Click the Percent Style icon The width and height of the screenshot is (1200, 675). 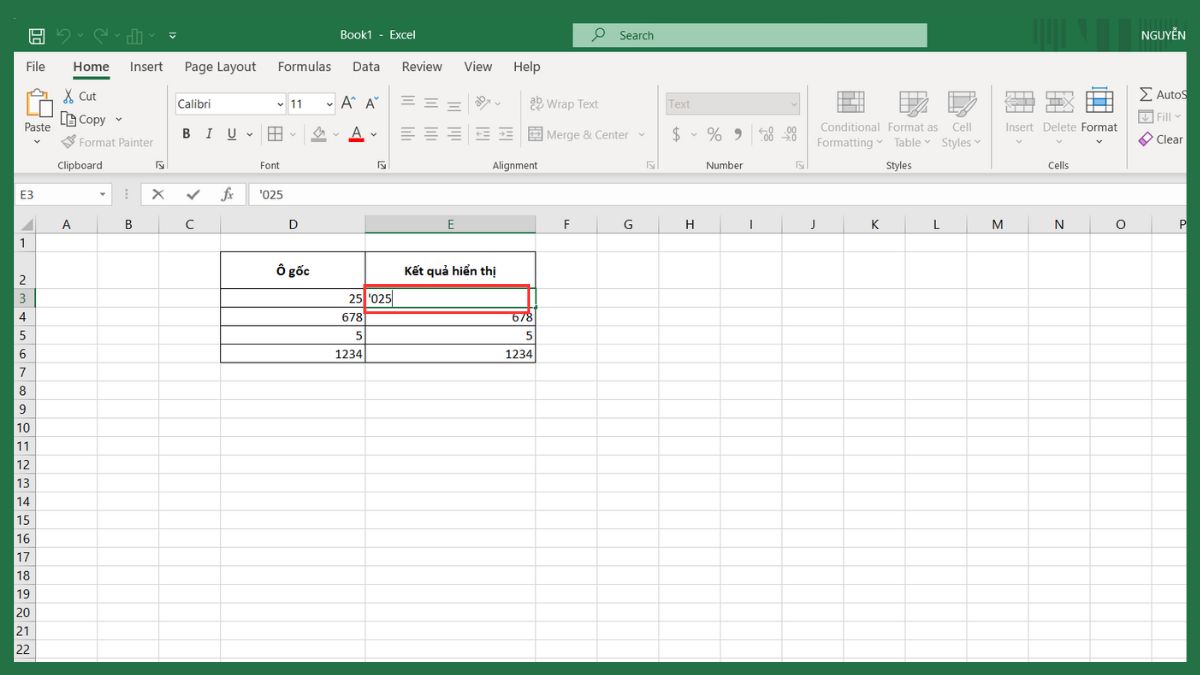coord(714,134)
